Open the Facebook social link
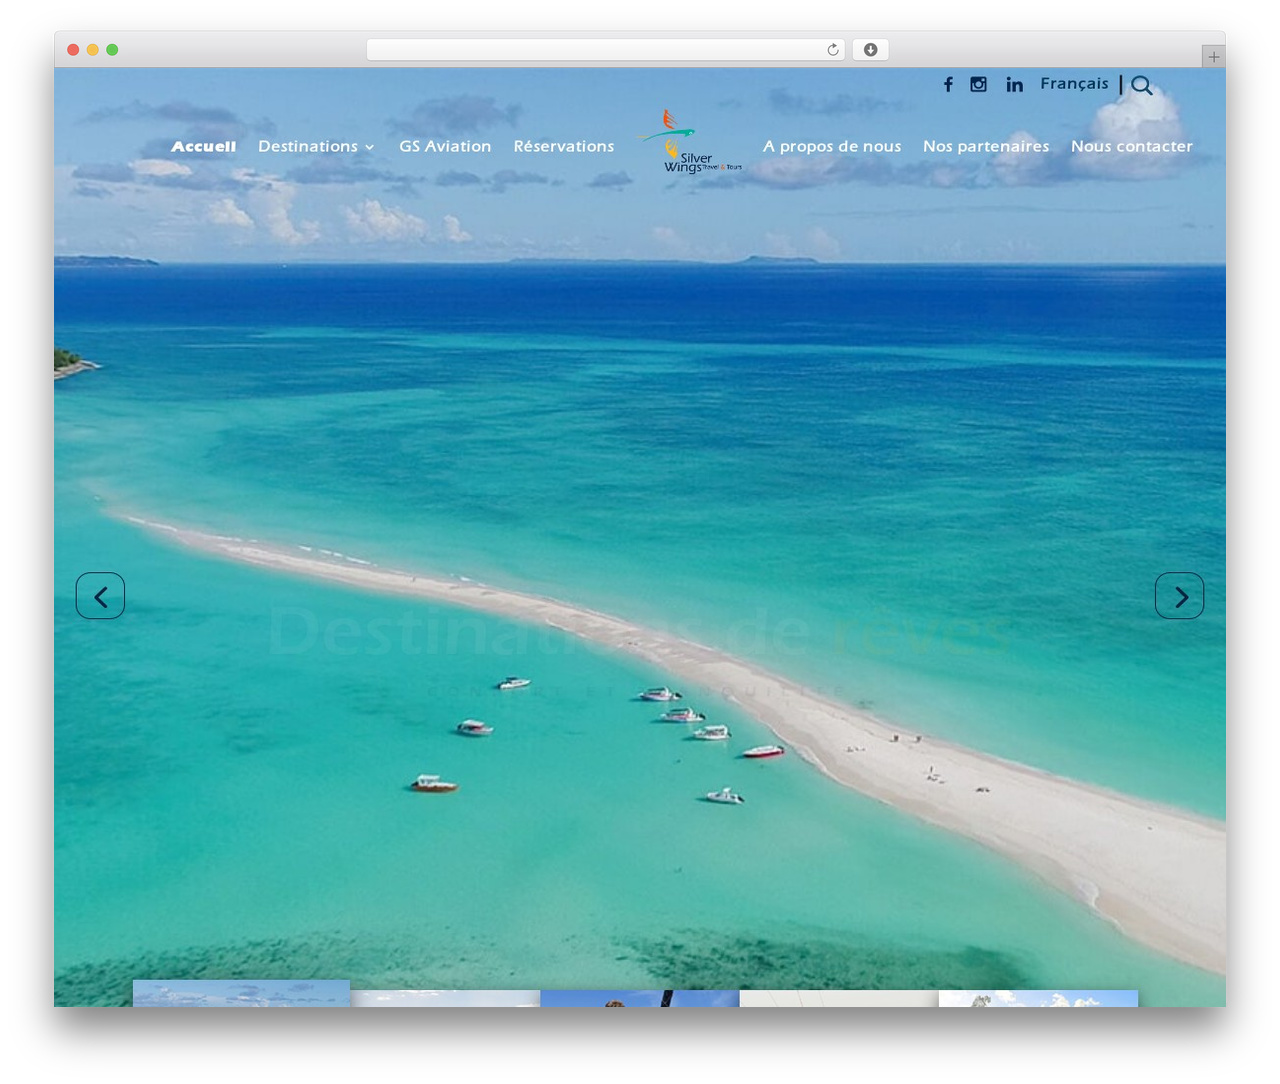This screenshot has width=1280, height=1084. (x=948, y=85)
